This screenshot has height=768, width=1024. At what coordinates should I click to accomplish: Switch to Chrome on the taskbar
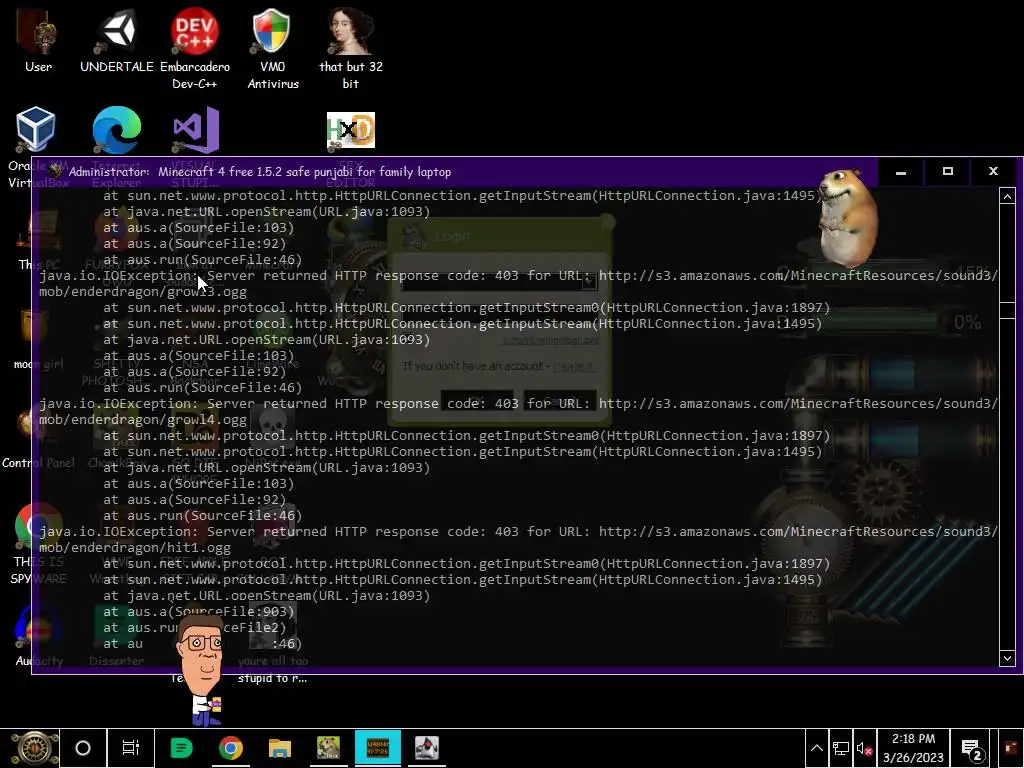click(231, 748)
